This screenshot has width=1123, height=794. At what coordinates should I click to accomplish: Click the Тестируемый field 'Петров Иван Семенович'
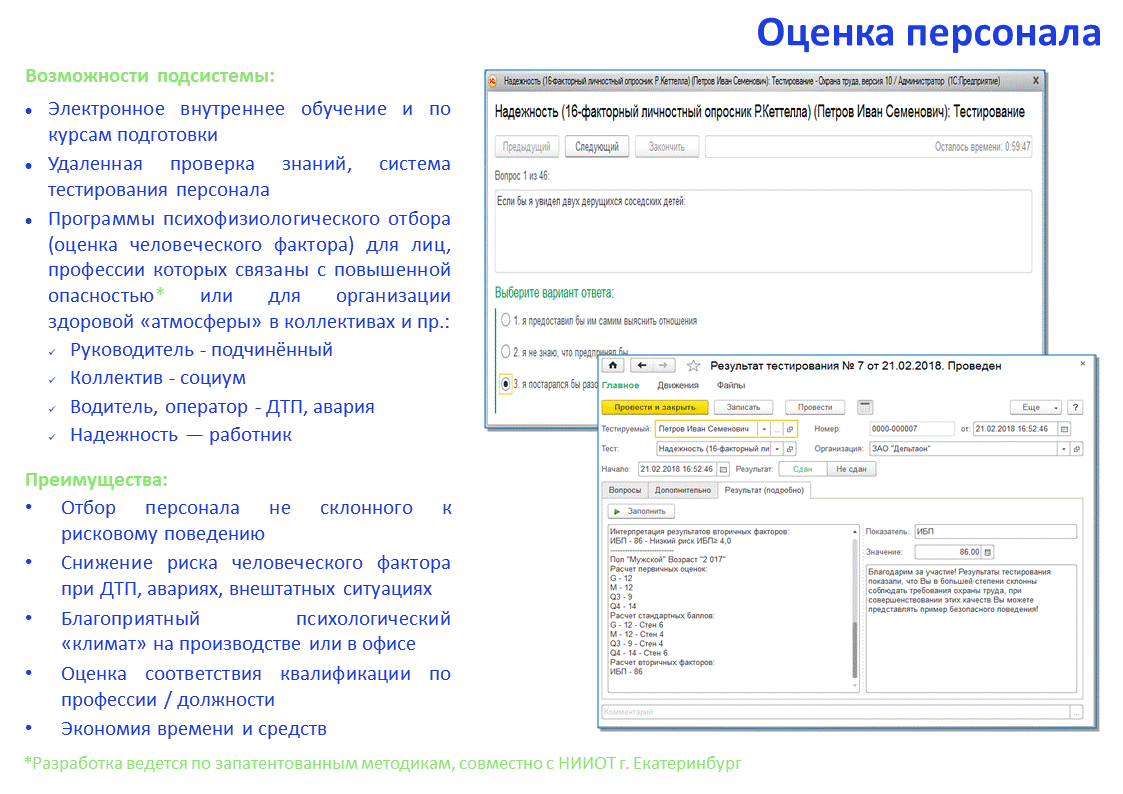pos(707,429)
